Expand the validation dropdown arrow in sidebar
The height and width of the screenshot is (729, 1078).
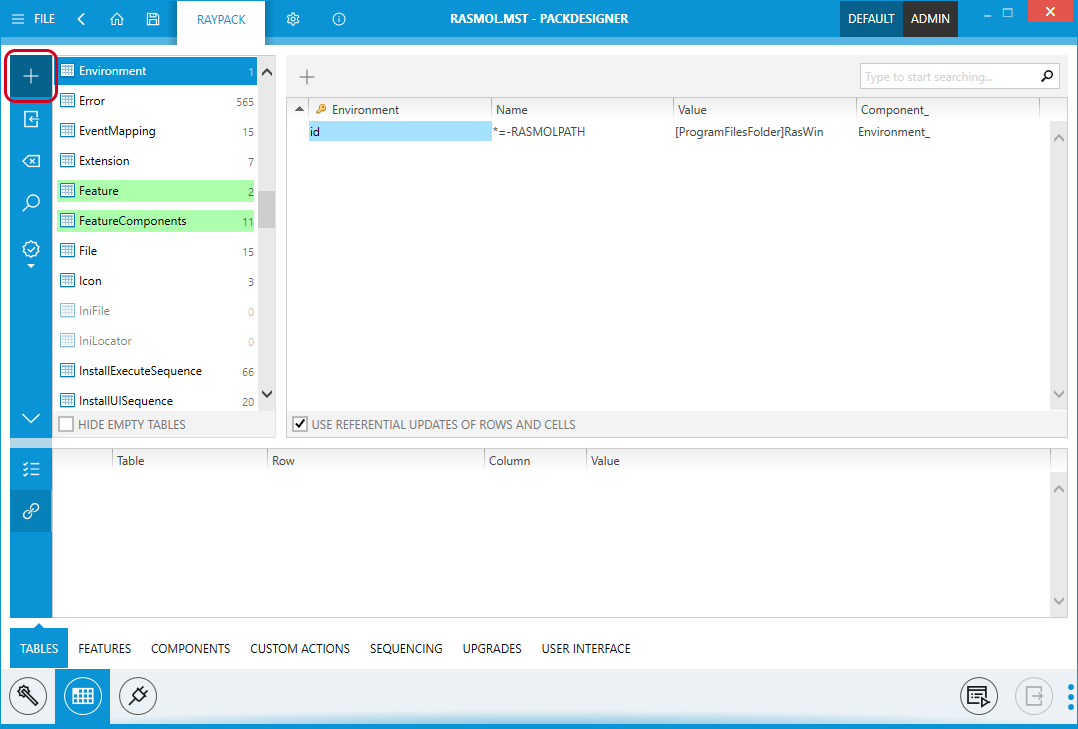[x=31, y=266]
